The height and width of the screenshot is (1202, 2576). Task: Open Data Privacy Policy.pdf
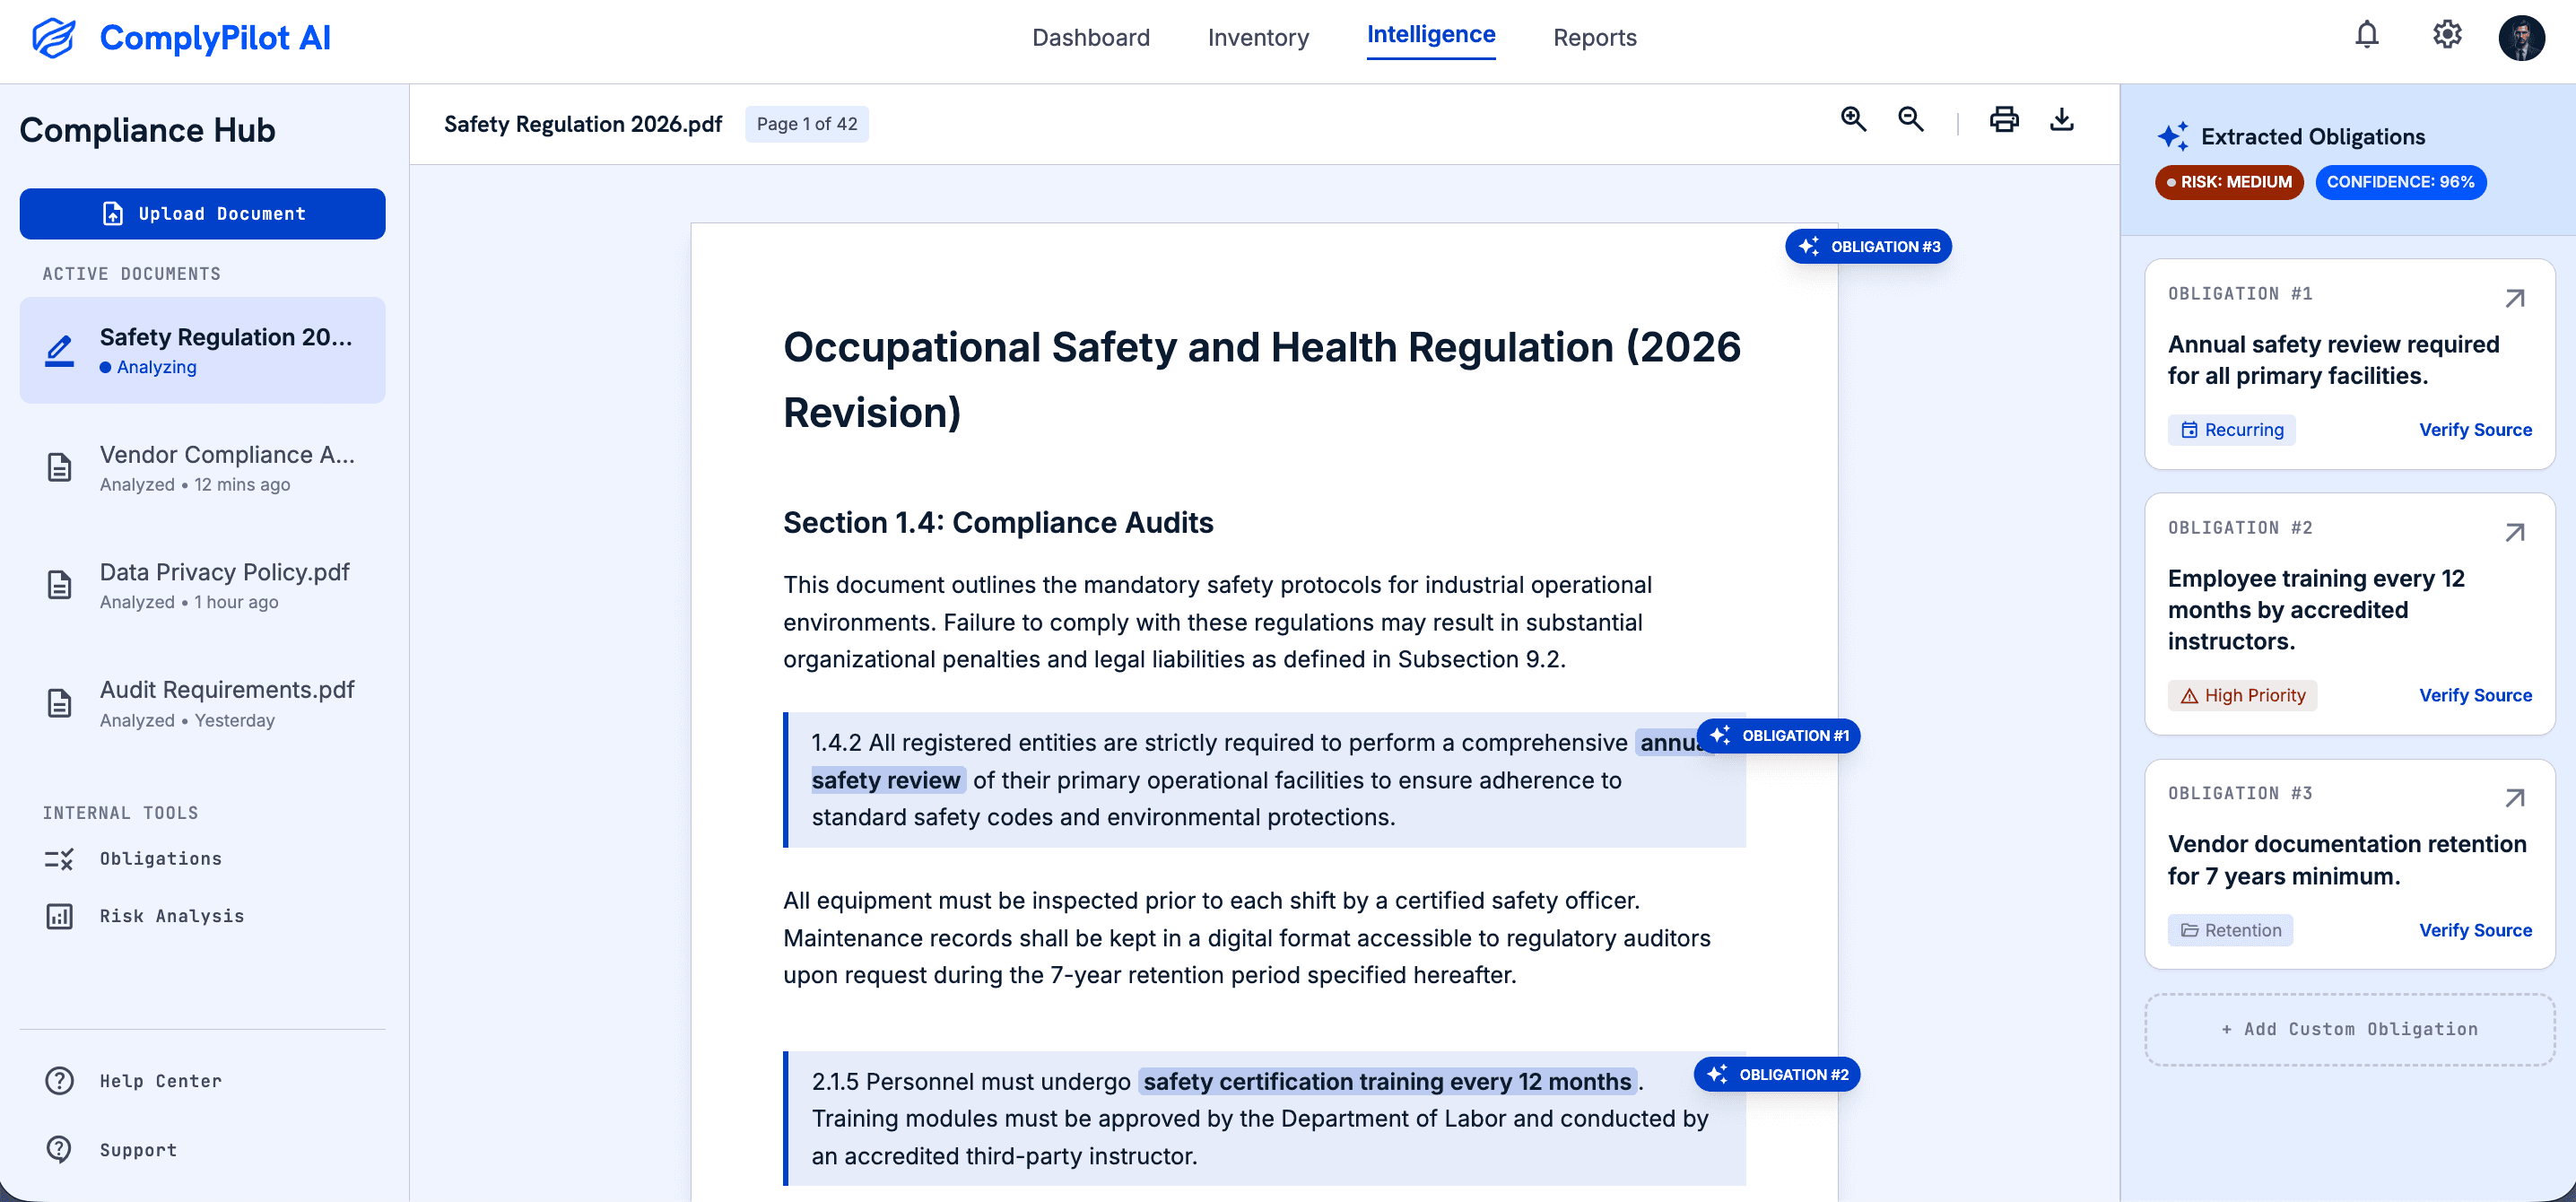pos(202,585)
